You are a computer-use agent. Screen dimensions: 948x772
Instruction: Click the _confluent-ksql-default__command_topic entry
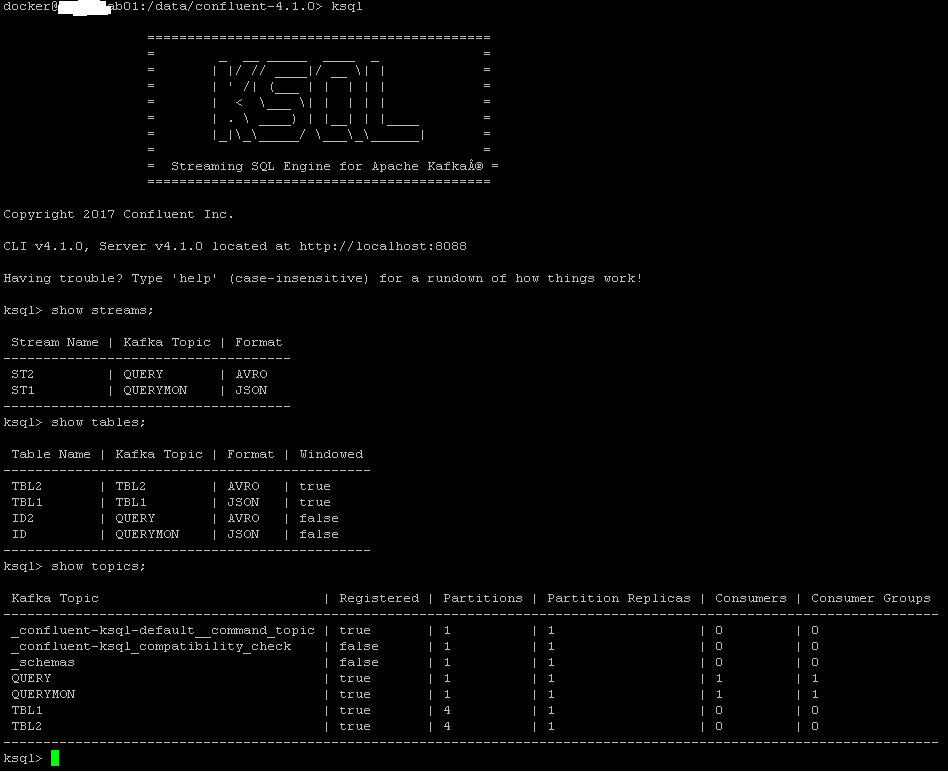(x=160, y=630)
